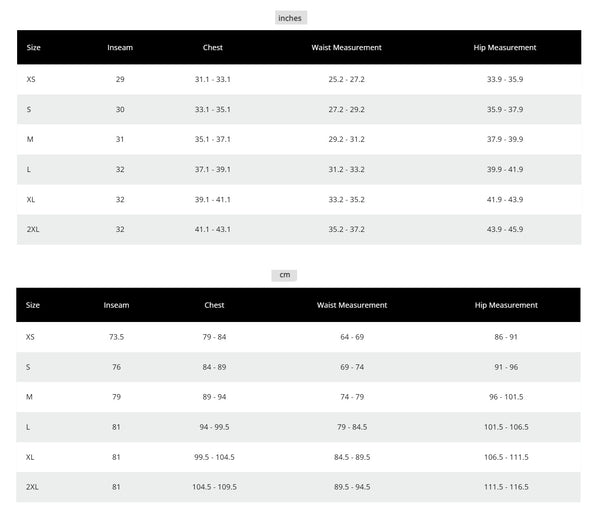Click the 35.1 - 37.1 chest cell

212,139
